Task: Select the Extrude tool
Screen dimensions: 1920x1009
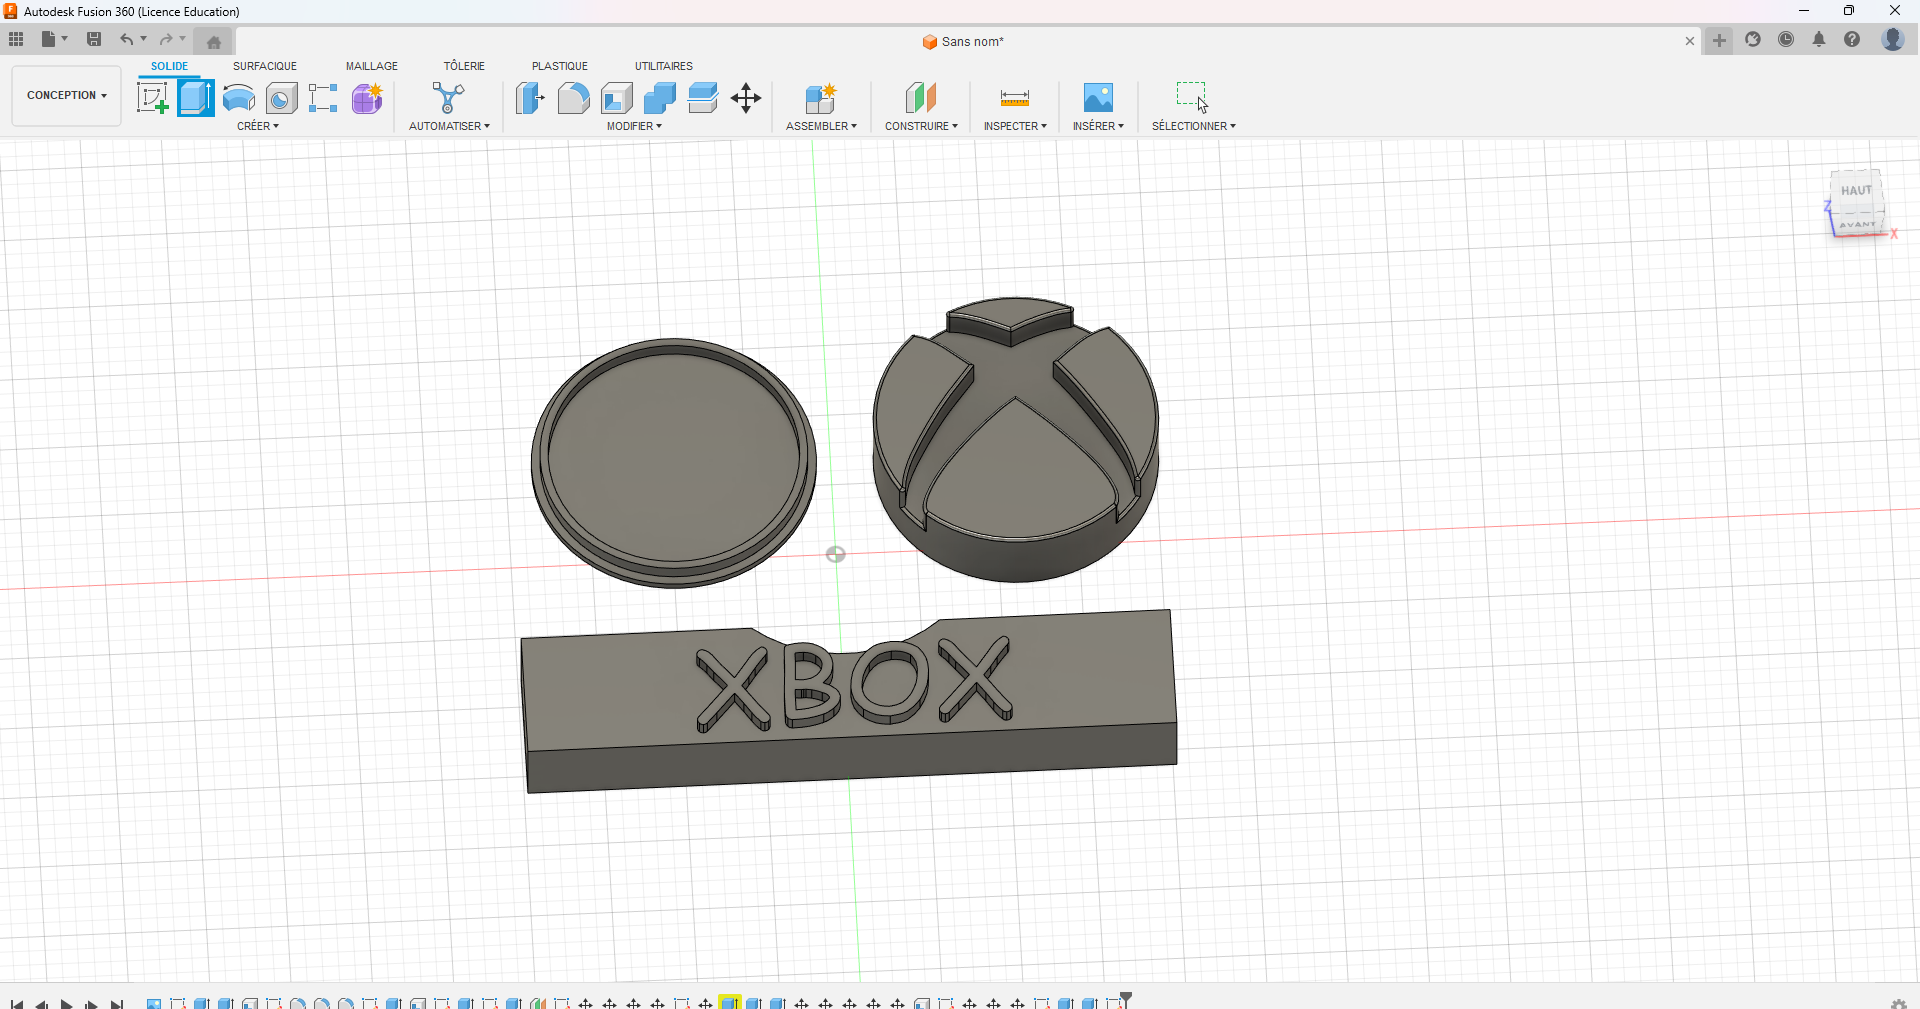Action: (x=195, y=98)
